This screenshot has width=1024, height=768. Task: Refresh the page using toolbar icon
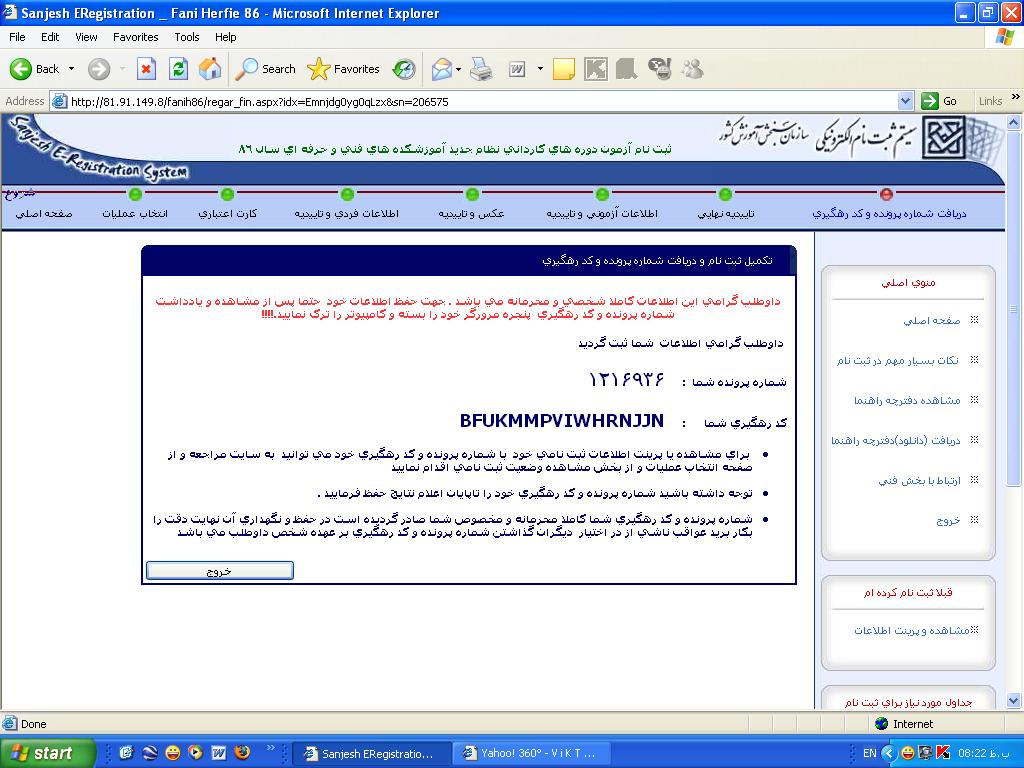[178, 69]
